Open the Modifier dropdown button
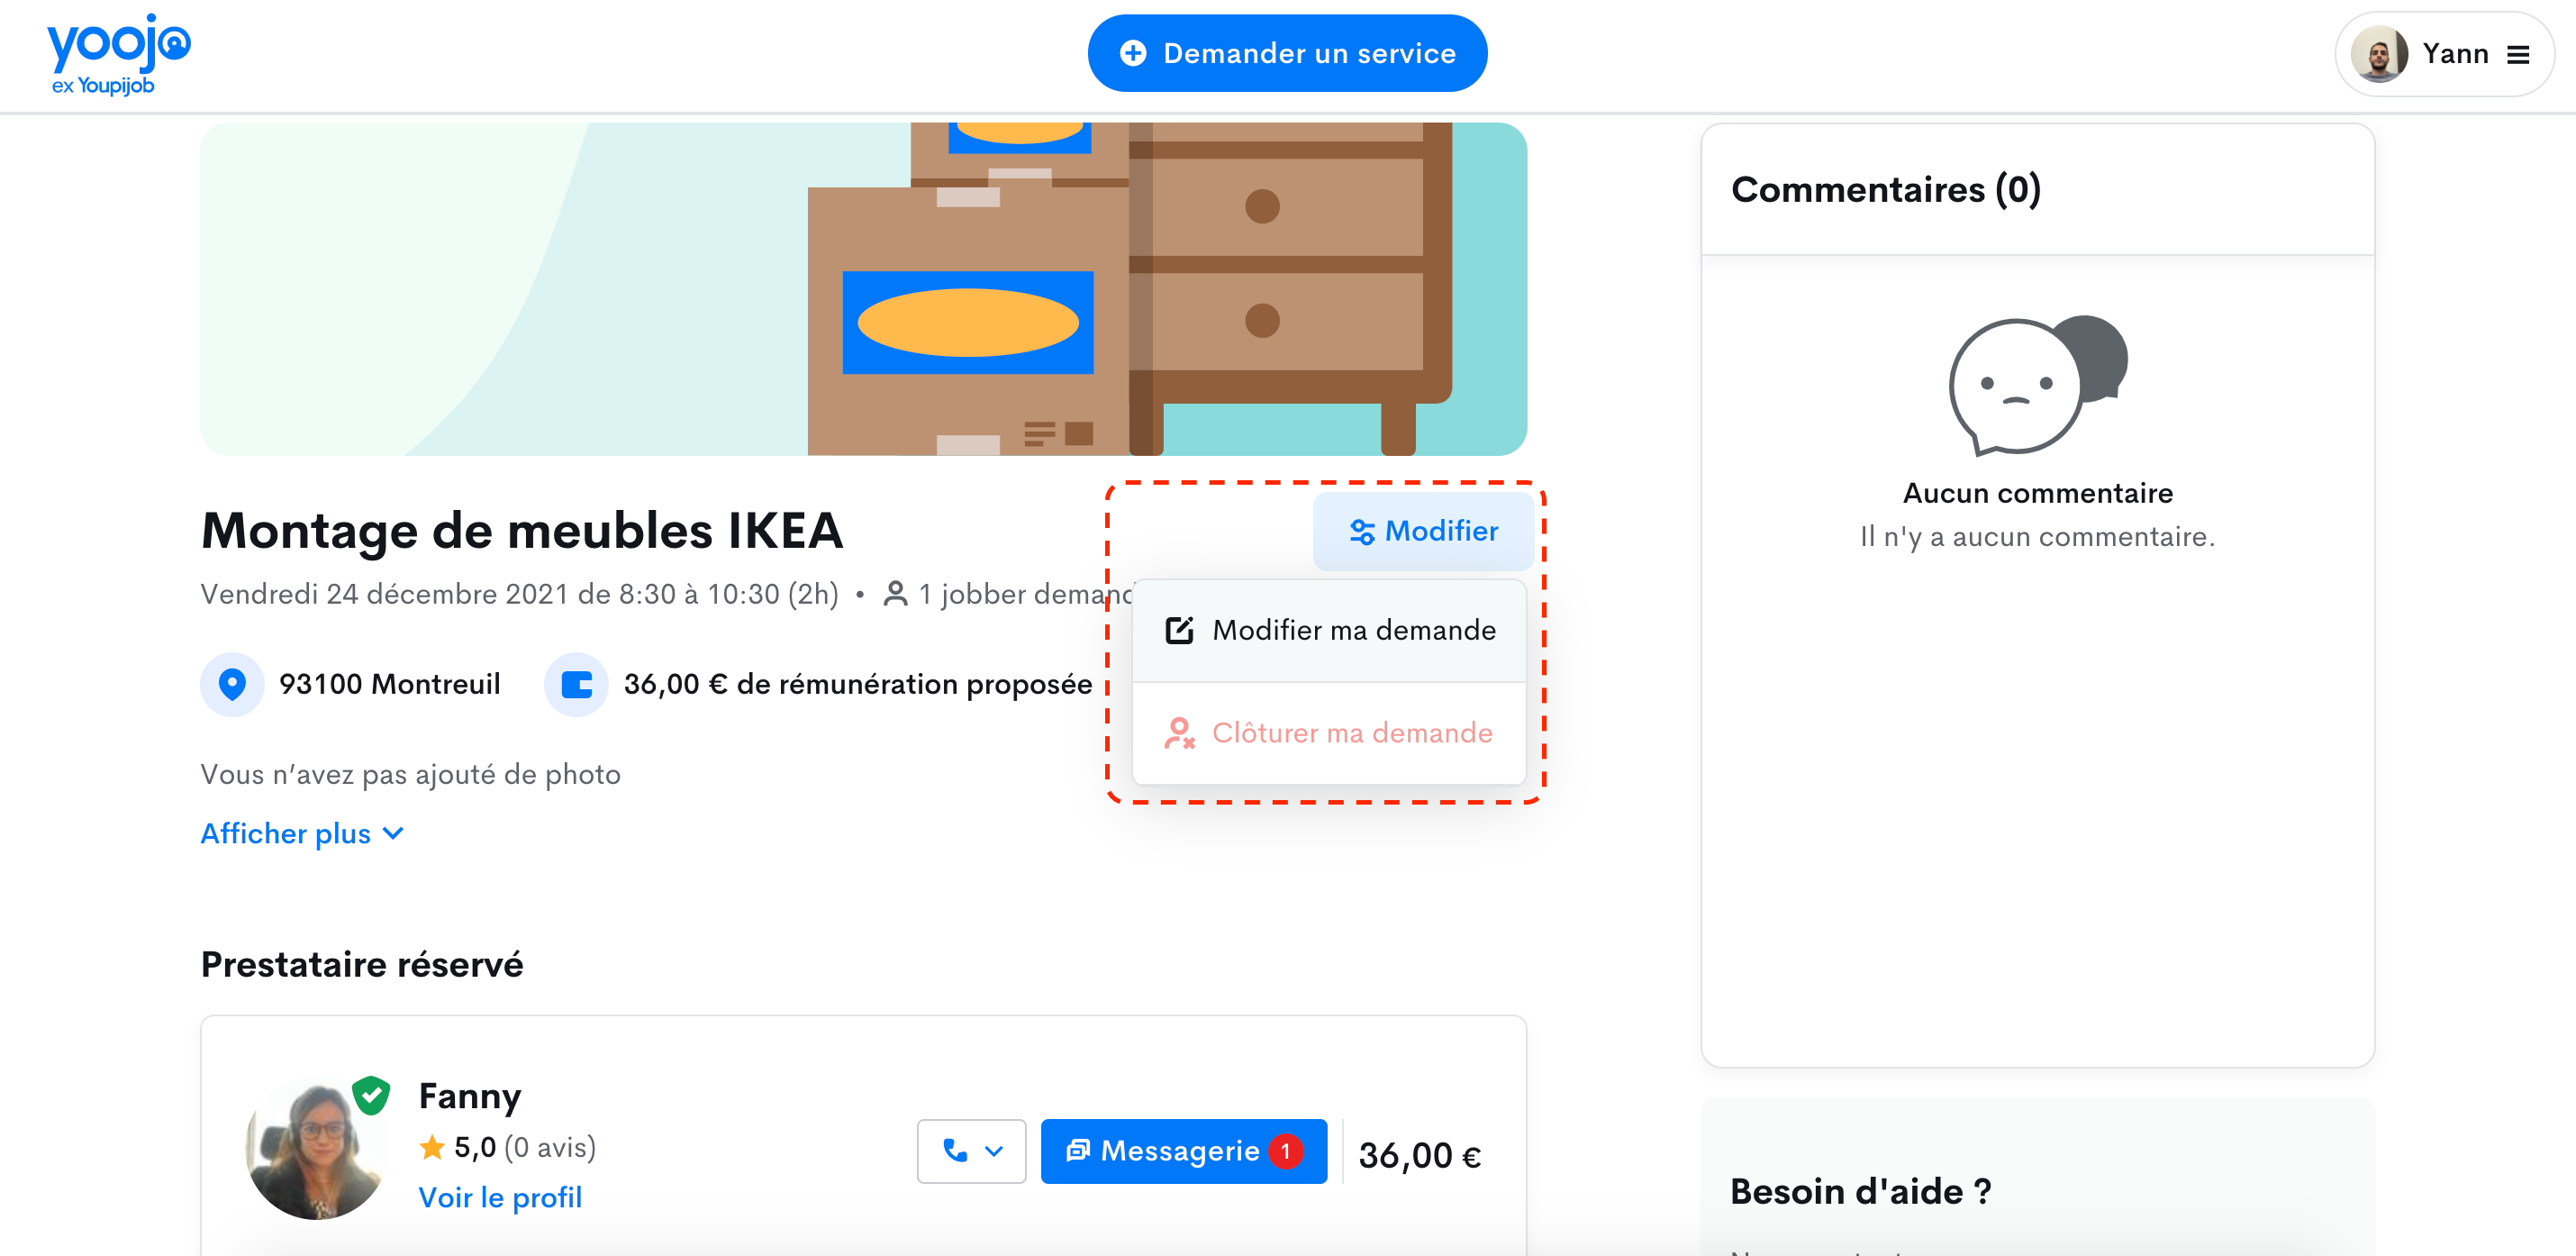Screen dimensions: 2576x1256 point(1422,530)
